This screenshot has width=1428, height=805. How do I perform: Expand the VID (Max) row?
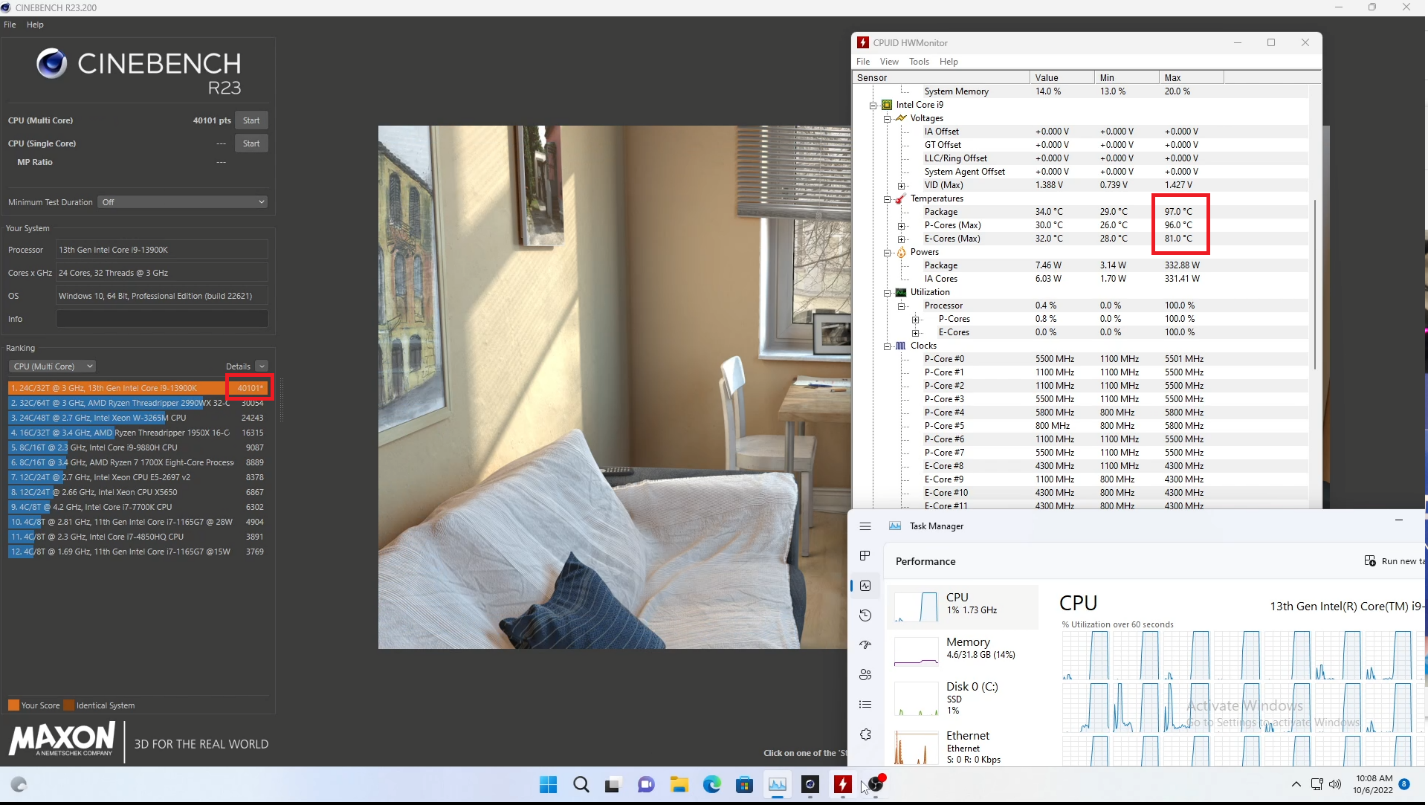901,185
